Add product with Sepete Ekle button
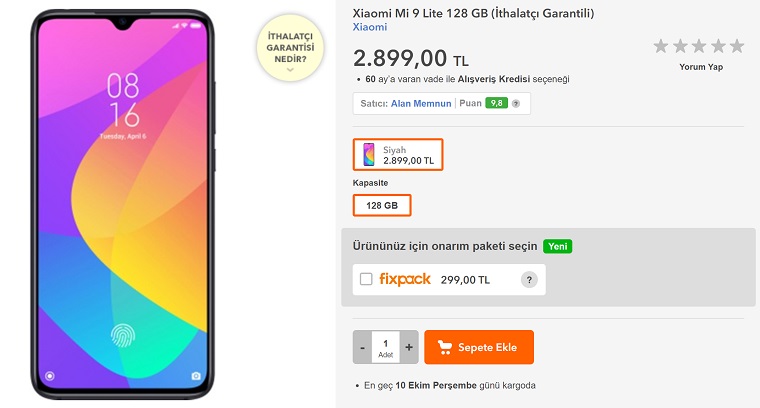The width and height of the screenshot is (760, 408). pyautogui.click(x=479, y=347)
